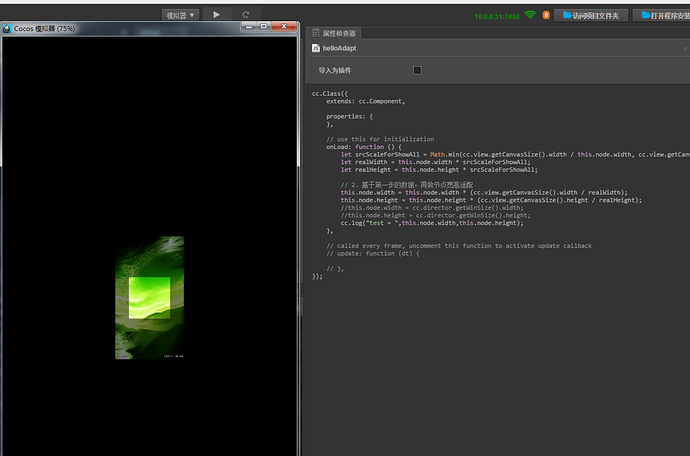690x456 pixels.
Task: Minimize the Cocos simulator window
Action: (249, 26)
